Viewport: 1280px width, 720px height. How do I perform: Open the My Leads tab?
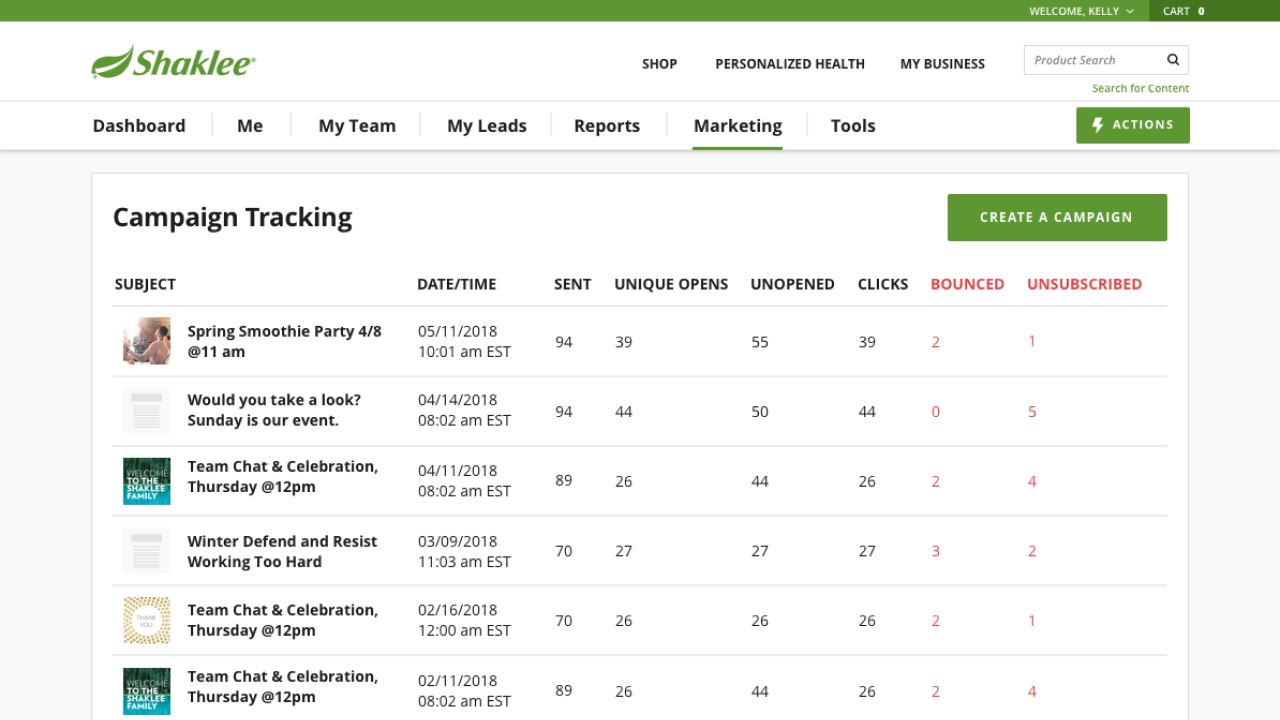click(x=486, y=126)
